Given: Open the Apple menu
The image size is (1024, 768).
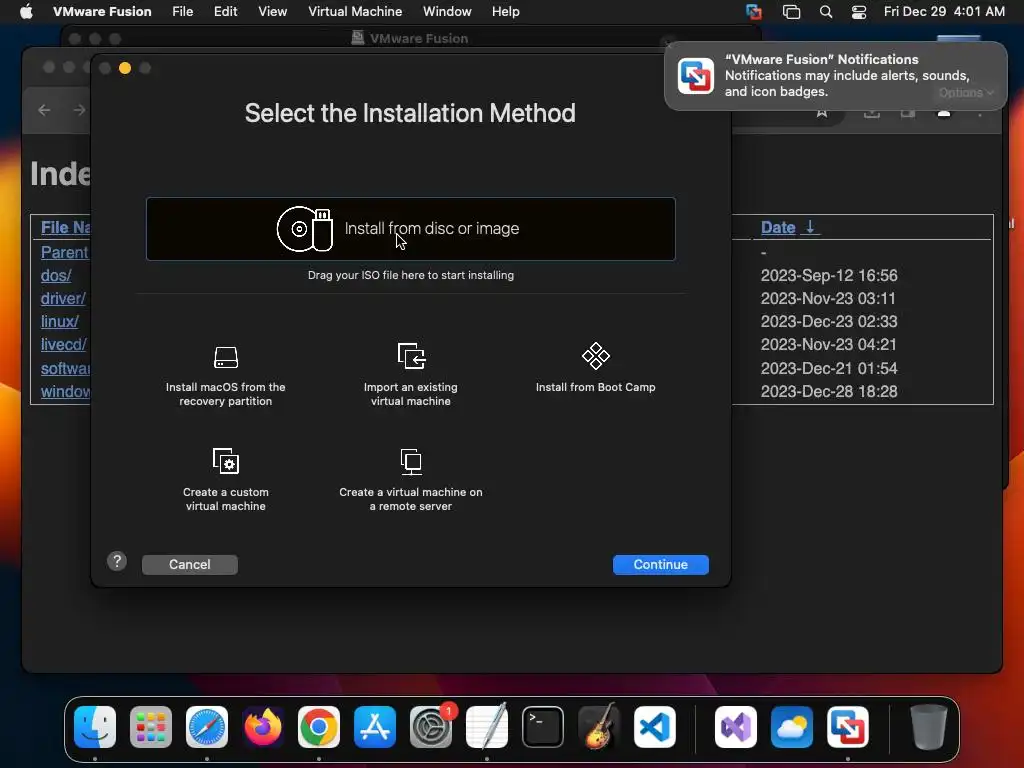Looking at the screenshot, I should 26,11.
